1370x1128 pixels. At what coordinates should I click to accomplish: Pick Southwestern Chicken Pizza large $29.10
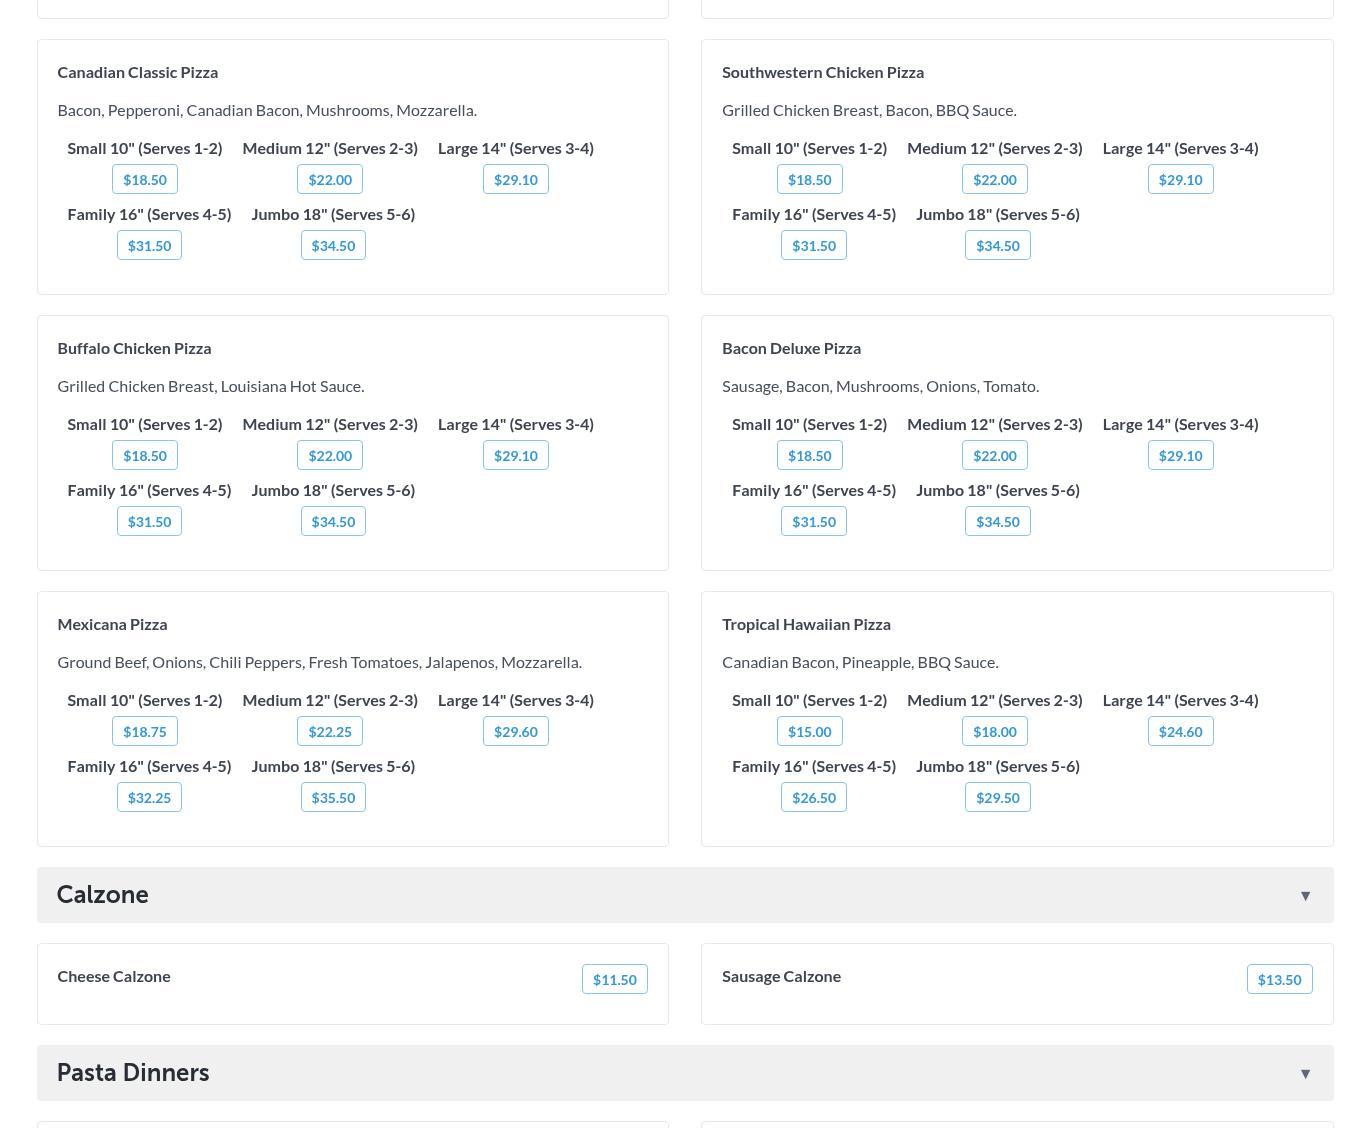click(1180, 180)
